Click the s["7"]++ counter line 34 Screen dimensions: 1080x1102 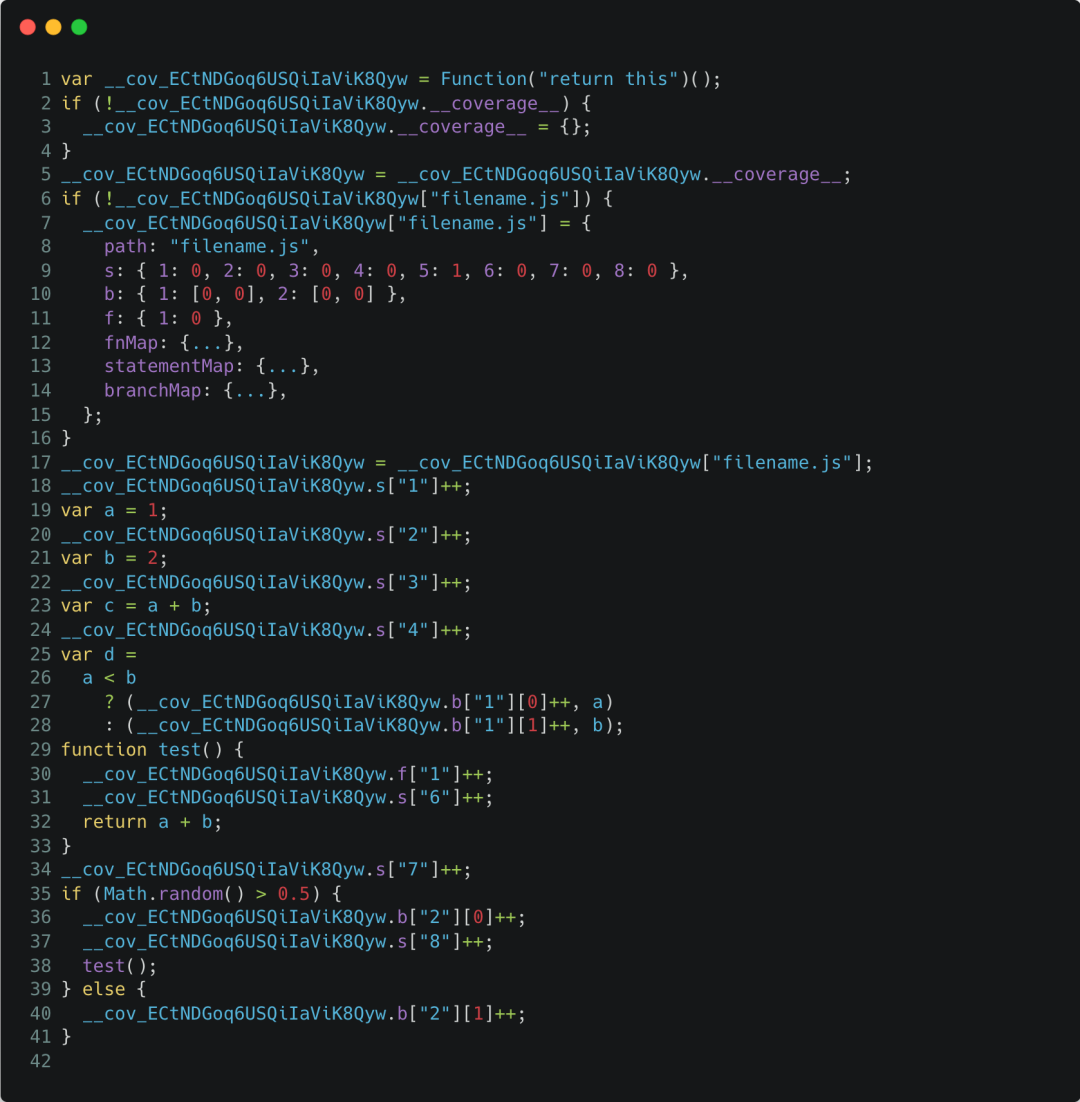pyautogui.click(x=266, y=870)
